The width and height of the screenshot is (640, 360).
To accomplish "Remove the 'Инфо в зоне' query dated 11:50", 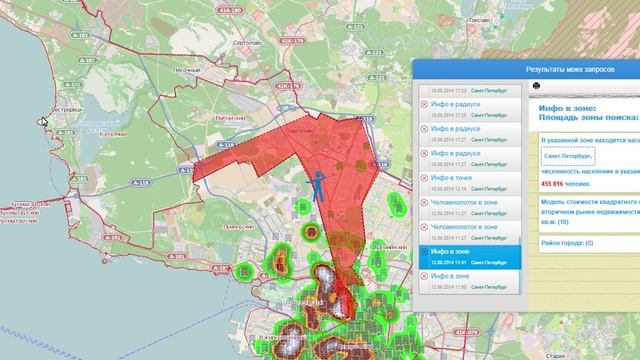I will tap(424, 276).
